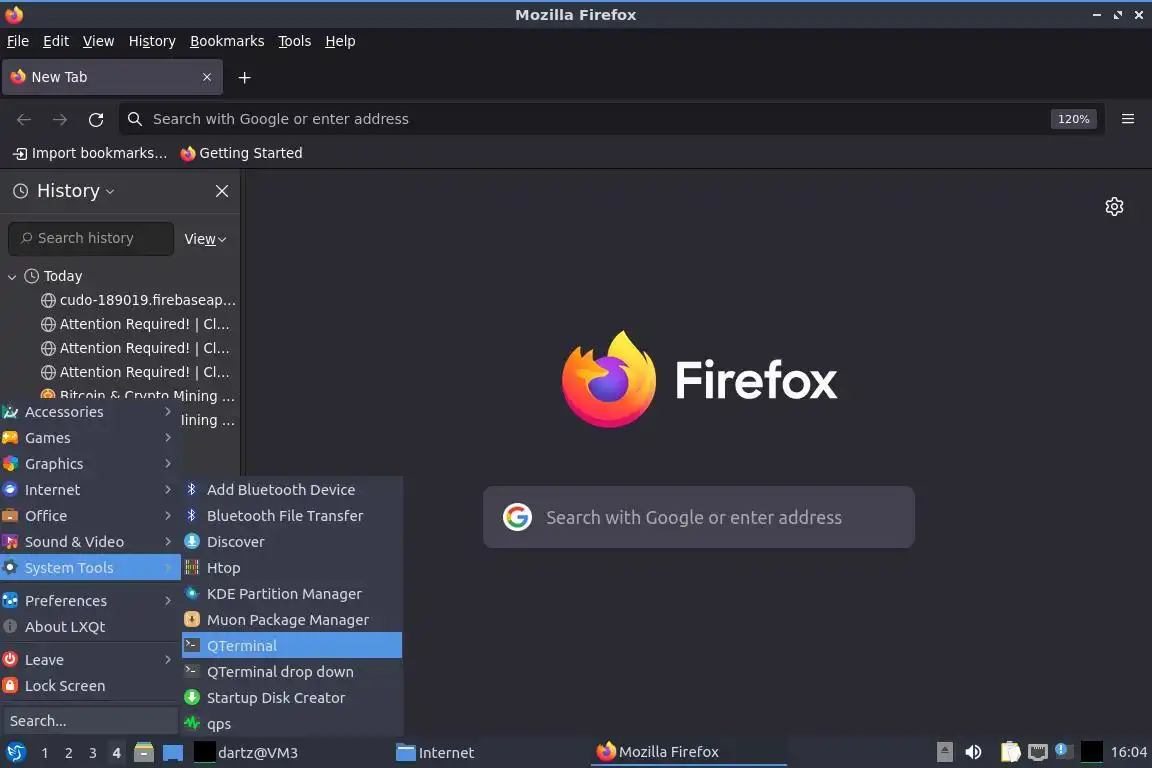Click the Search history field

pos(91,239)
